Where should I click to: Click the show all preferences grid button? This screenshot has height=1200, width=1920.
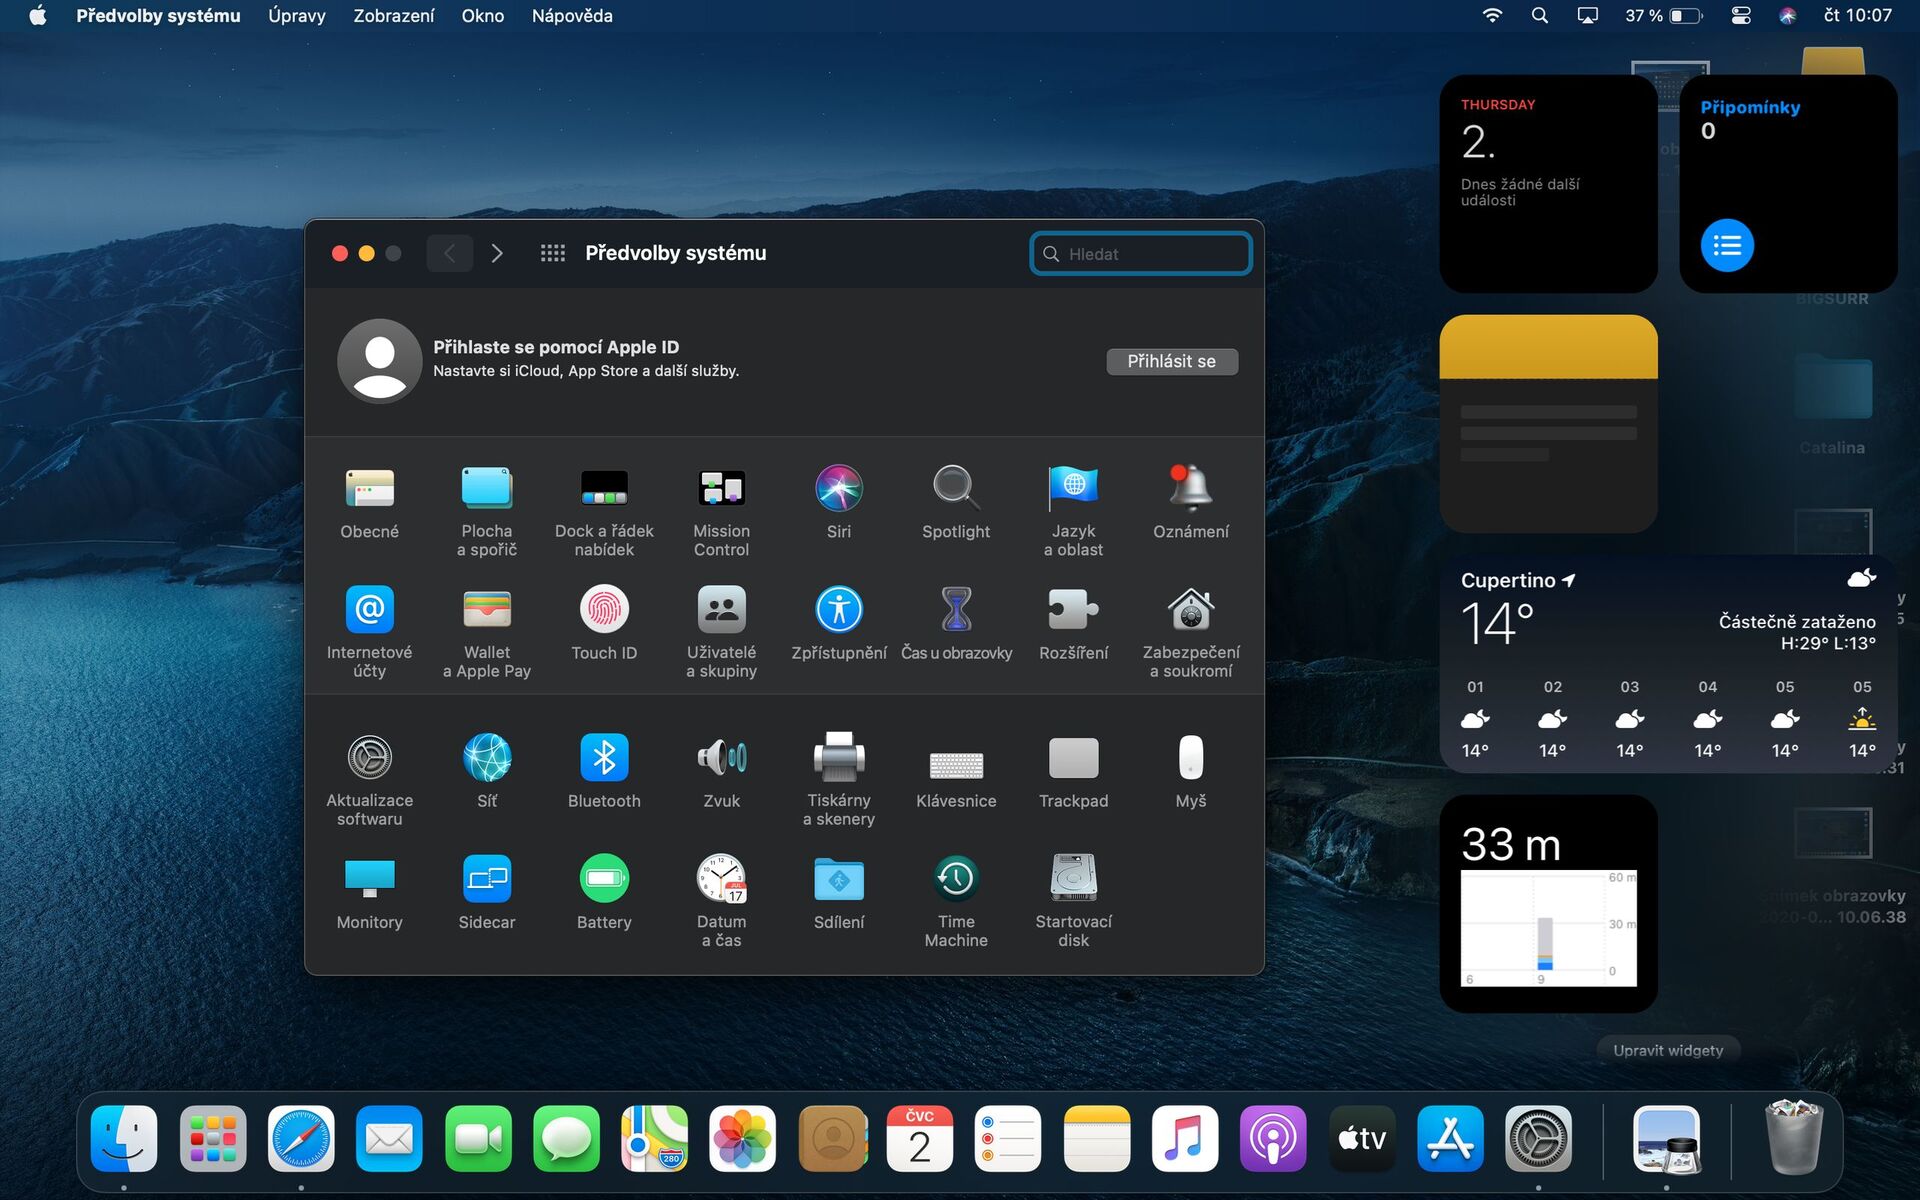[x=552, y=253]
